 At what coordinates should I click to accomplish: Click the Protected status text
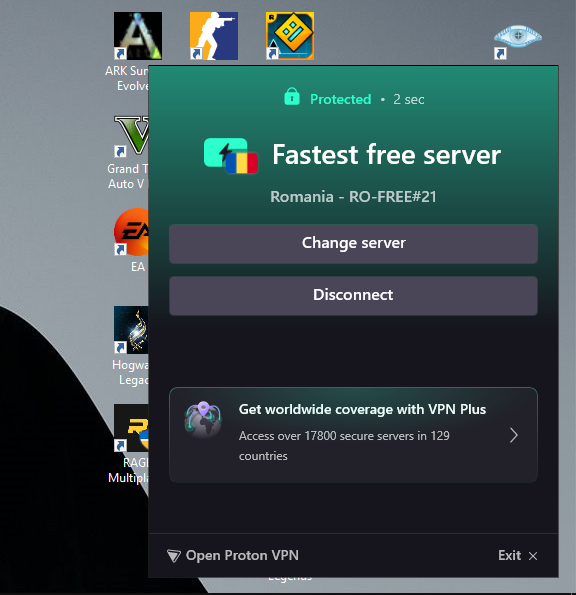click(x=340, y=99)
